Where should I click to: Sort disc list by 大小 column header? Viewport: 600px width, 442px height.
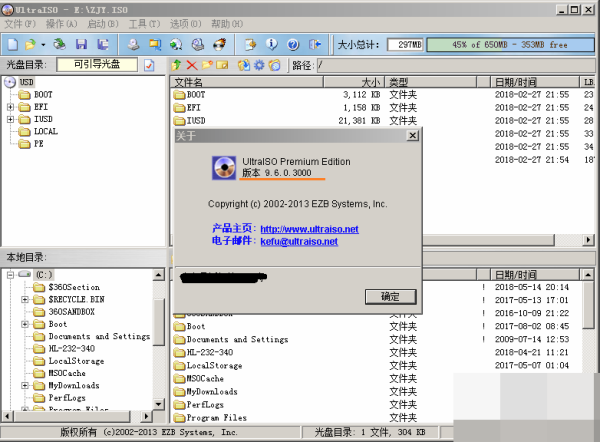coord(354,82)
